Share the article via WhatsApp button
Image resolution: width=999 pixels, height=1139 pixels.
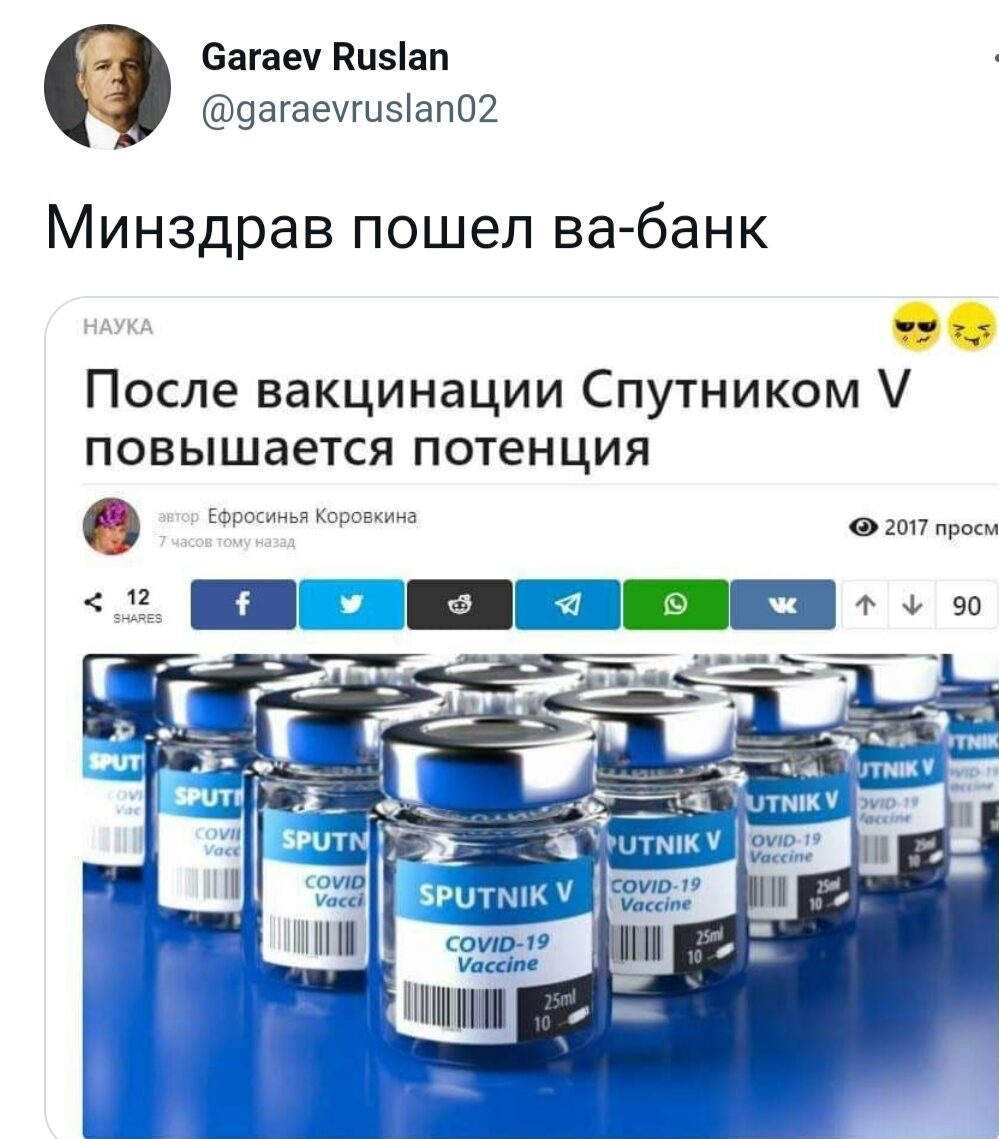pyautogui.click(x=676, y=604)
